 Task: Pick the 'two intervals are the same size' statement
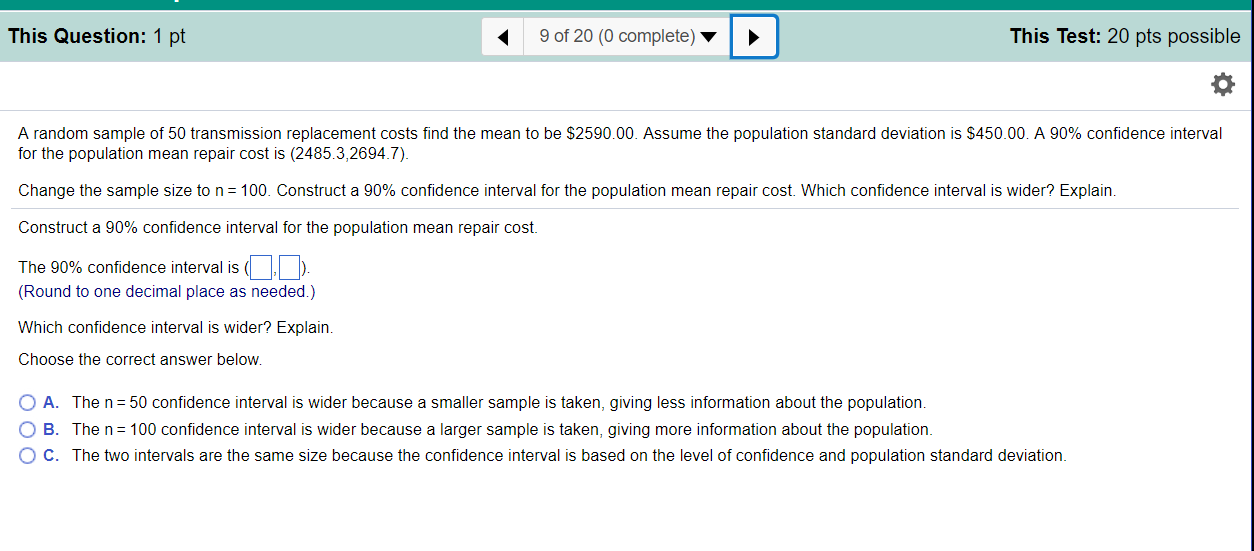569,456
